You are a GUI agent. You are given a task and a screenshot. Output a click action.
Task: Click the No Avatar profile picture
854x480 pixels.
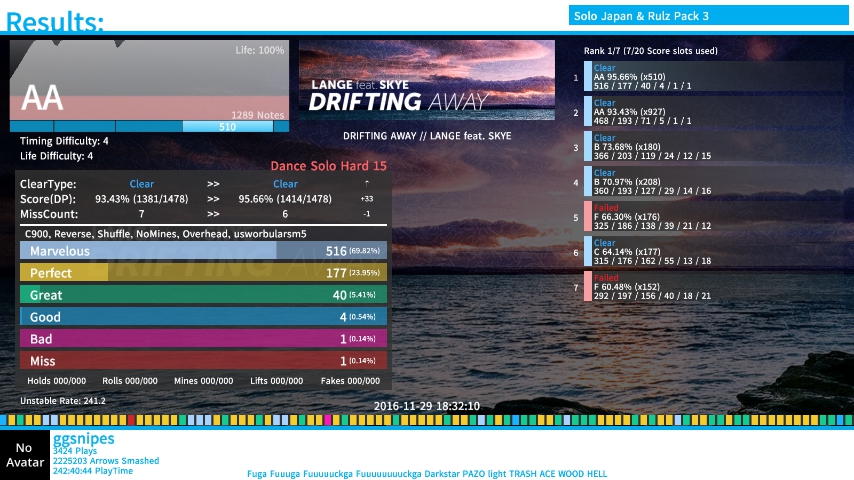25,455
